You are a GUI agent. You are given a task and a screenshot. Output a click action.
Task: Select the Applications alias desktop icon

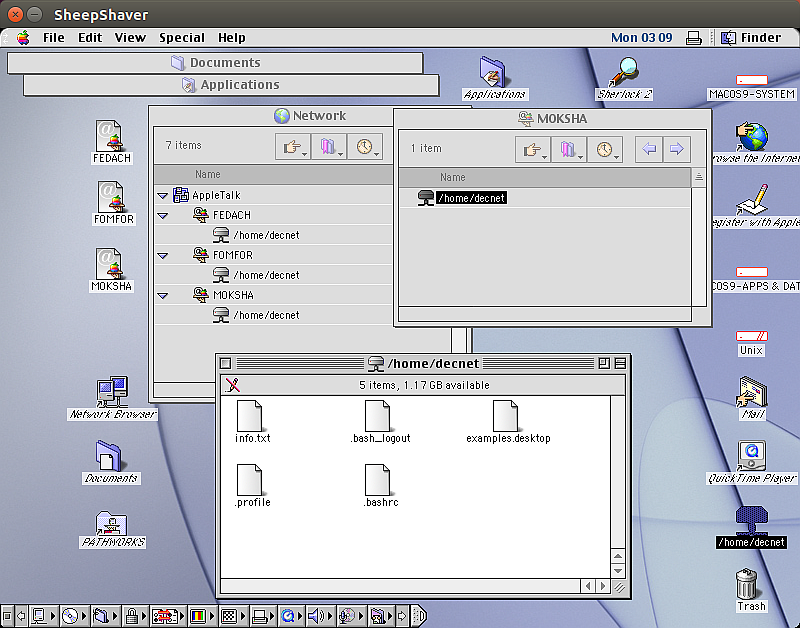click(x=494, y=79)
